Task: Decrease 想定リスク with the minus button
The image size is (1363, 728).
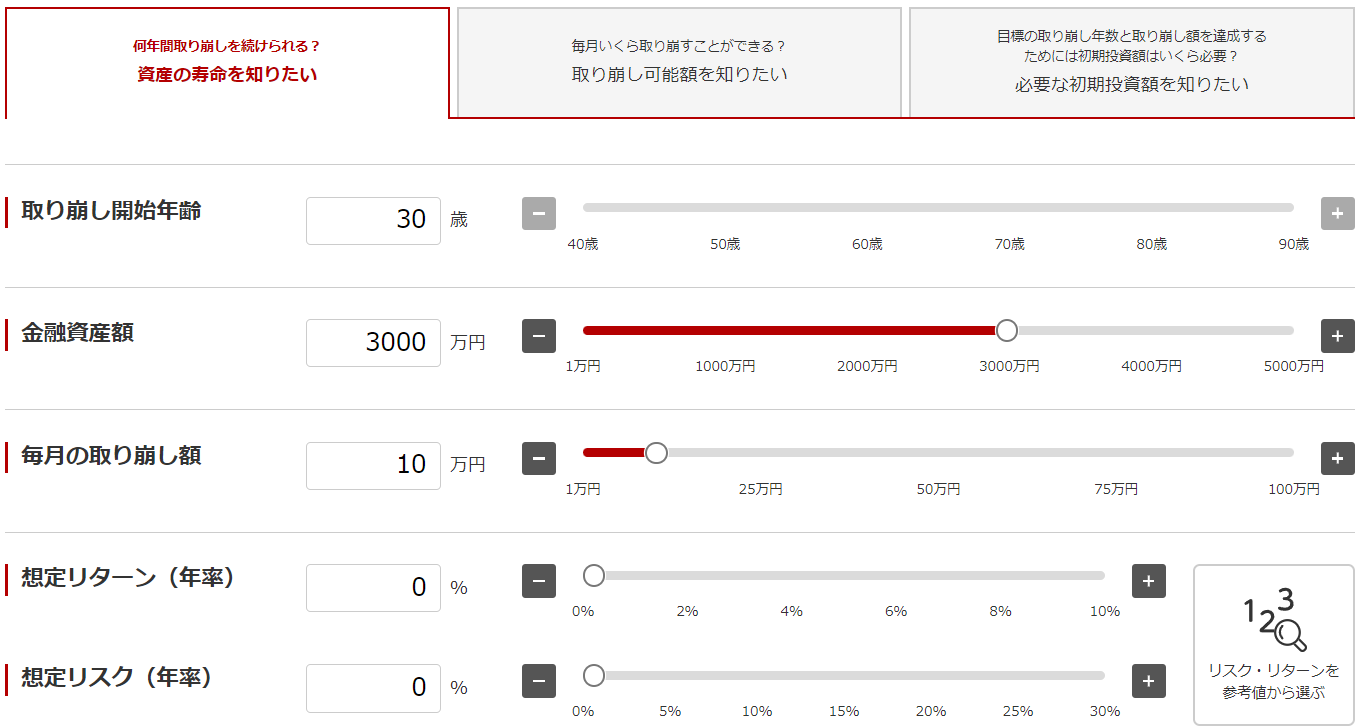Action: click(538, 681)
